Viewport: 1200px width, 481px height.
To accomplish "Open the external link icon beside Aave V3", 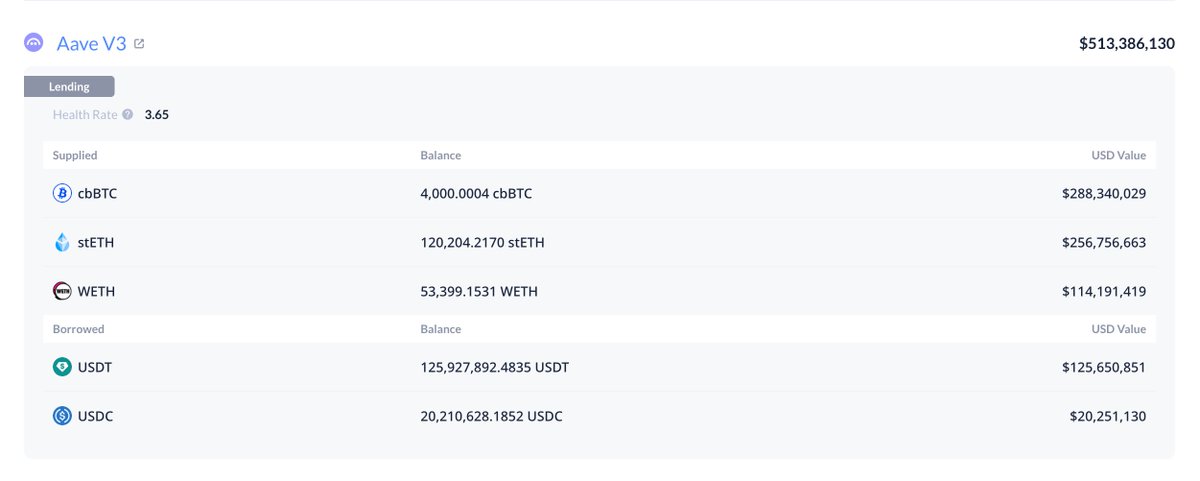I will 139,44.
